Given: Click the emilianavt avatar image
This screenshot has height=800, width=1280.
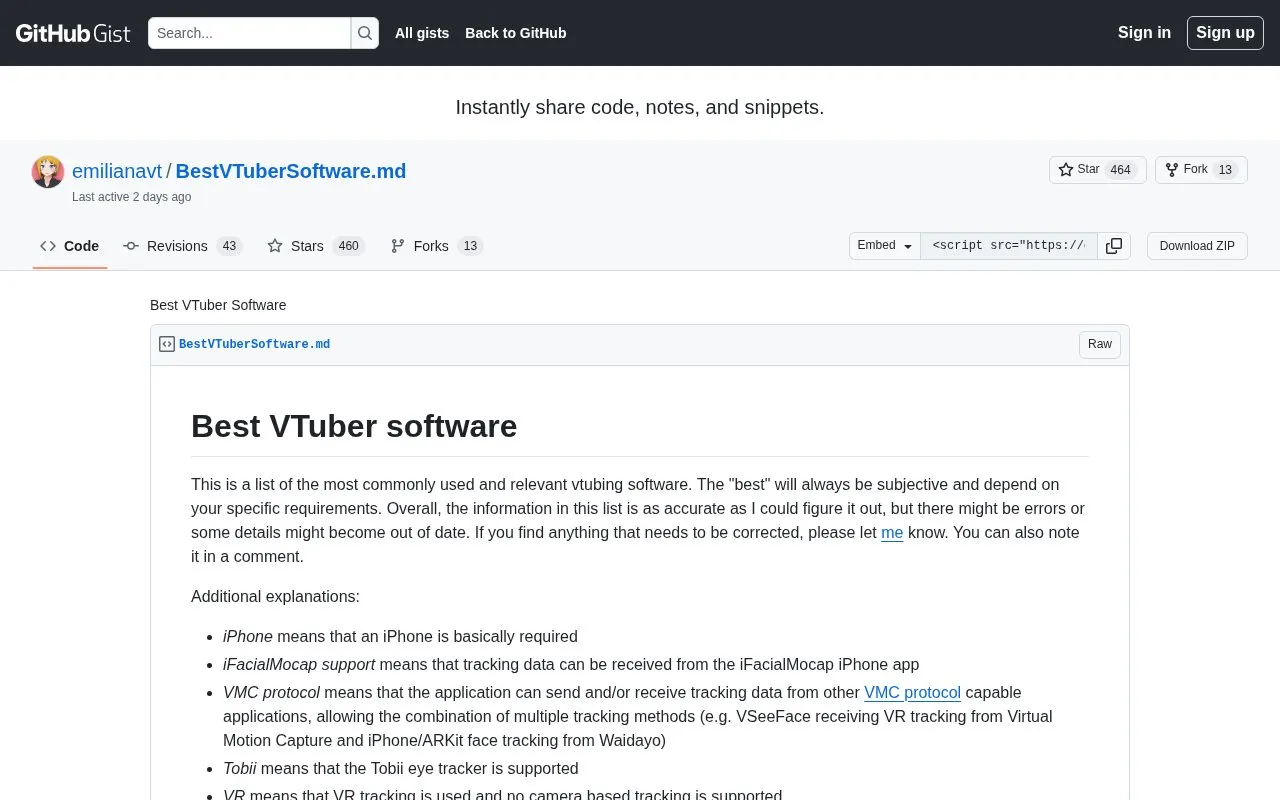Looking at the screenshot, I should tap(48, 172).
